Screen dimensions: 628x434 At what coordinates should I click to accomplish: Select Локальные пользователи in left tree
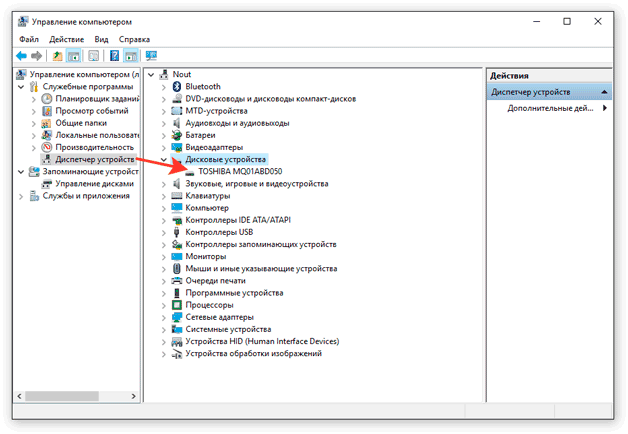tap(97, 135)
